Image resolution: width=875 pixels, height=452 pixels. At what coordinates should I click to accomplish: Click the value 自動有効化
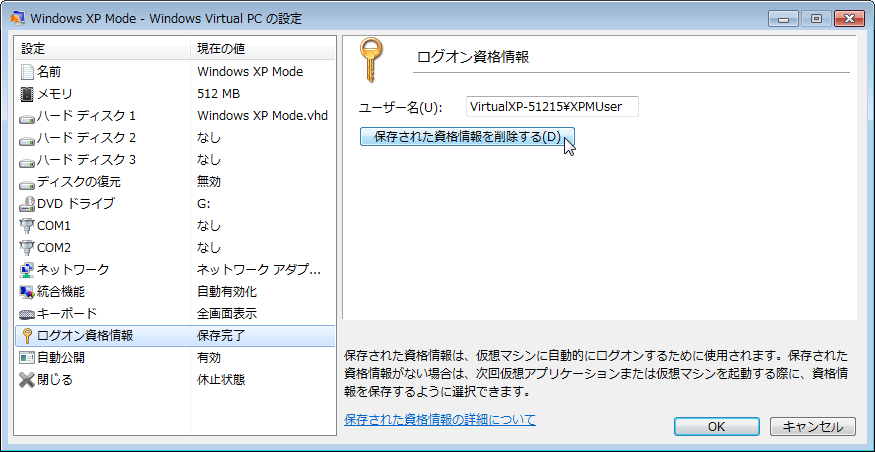pos(227,291)
